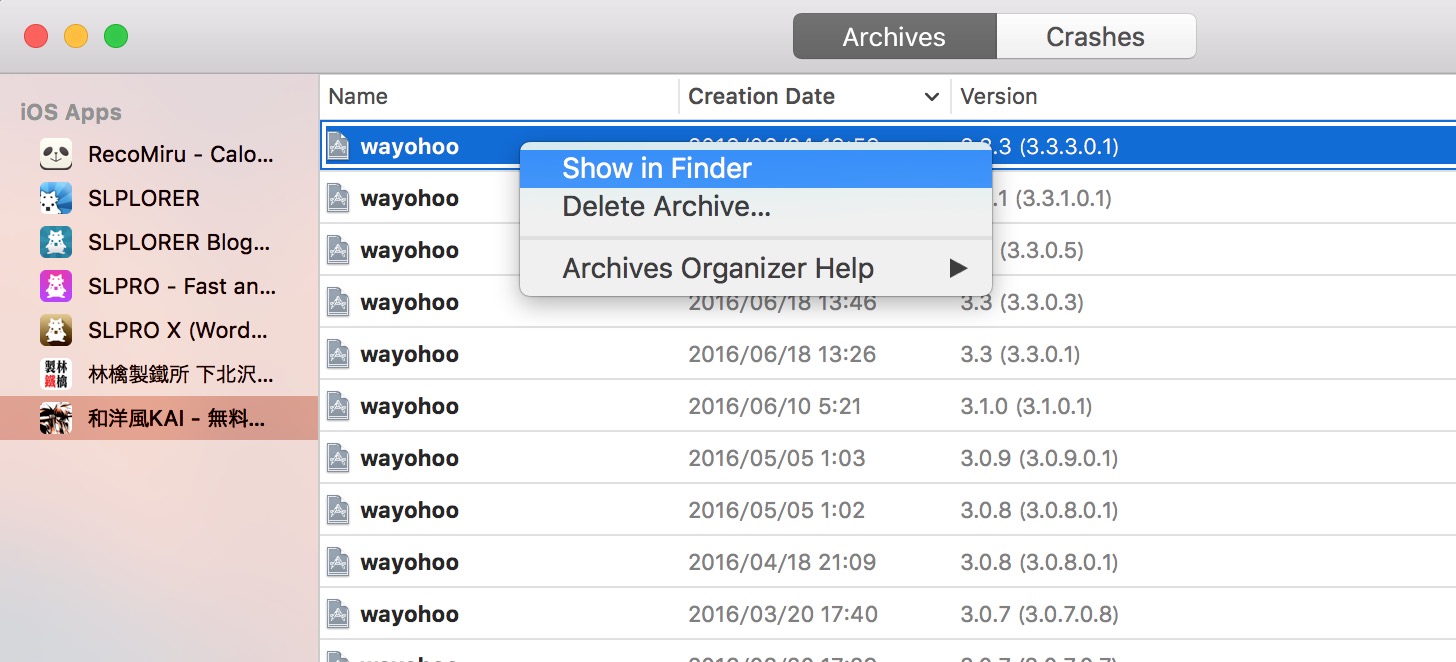Click the 2016/05/05 1:02 creation date cell
The height and width of the screenshot is (662, 1456).
pyautogui.click(x=776, y=510)
